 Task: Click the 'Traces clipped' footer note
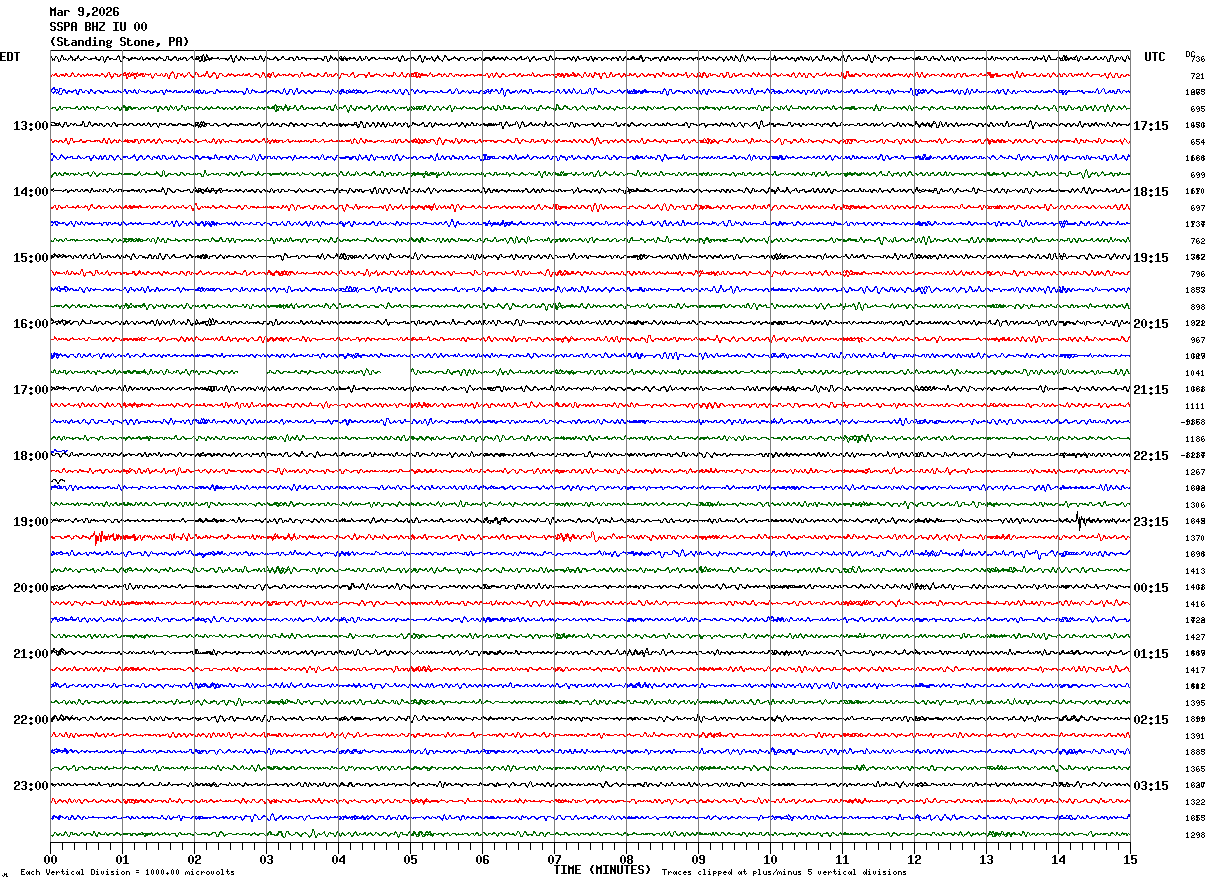click(x=784, y=873)
